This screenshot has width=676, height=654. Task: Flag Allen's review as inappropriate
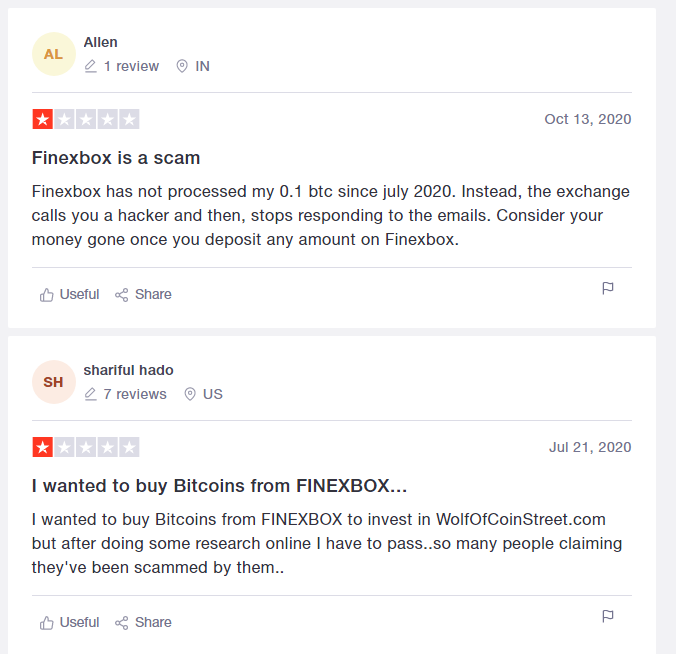tap(608, 289)
